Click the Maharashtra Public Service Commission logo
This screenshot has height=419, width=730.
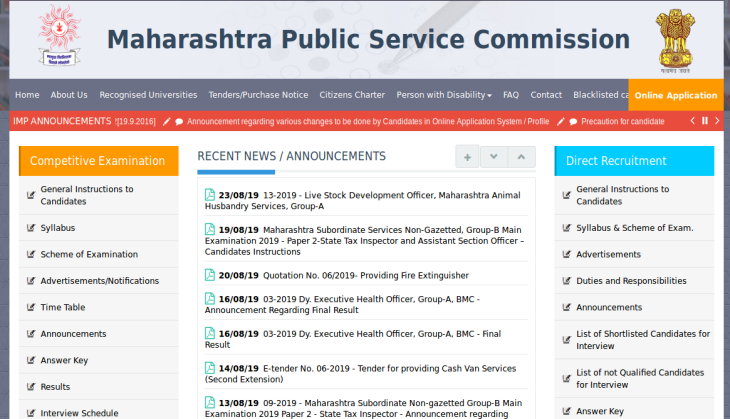60,35
